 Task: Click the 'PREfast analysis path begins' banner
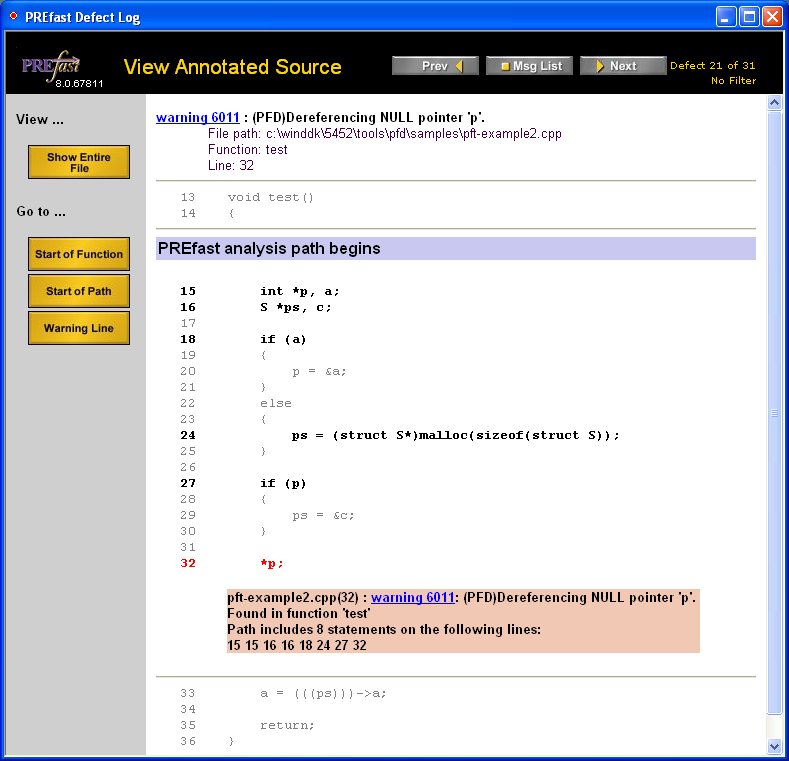tap(456, 249)
